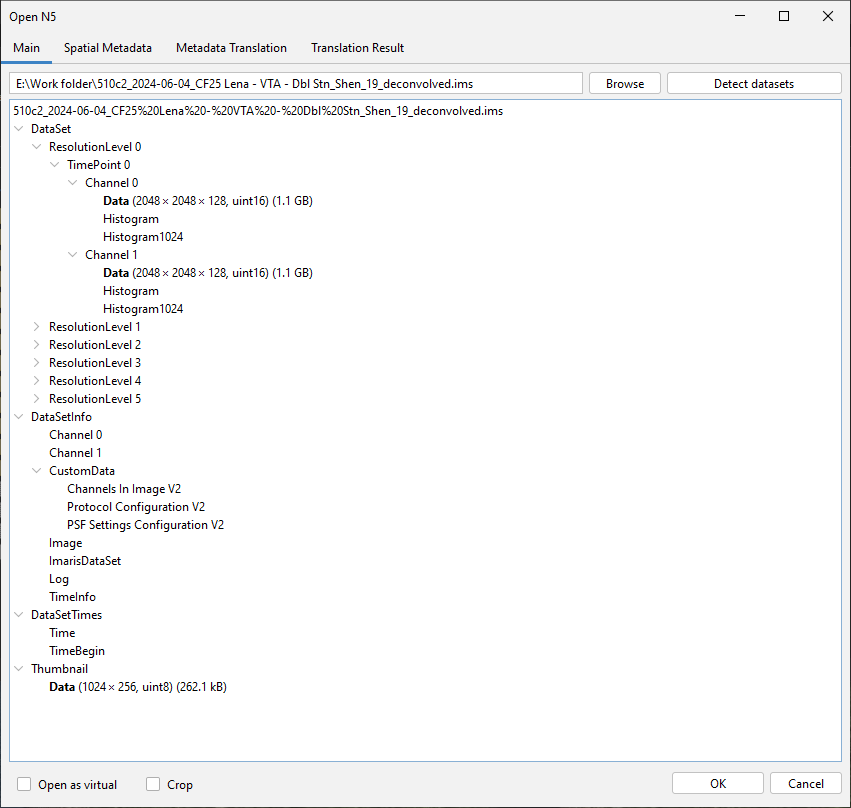Select the Log entry under DataSetInfo
Viewport: 851px width, 808px height.
[x=58, y=578]
